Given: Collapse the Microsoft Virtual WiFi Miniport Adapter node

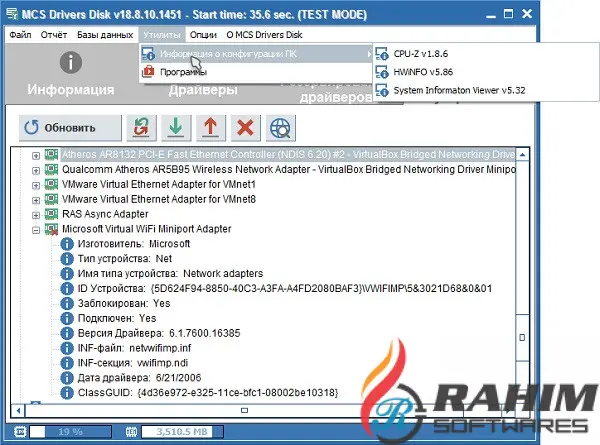Looking at the screenshot, I should (36, 230).
